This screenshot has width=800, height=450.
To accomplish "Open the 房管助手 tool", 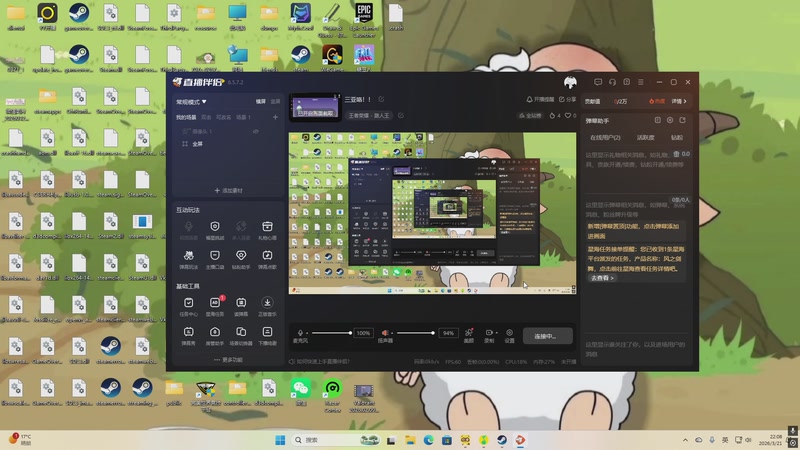I will [x=215, y=336].
